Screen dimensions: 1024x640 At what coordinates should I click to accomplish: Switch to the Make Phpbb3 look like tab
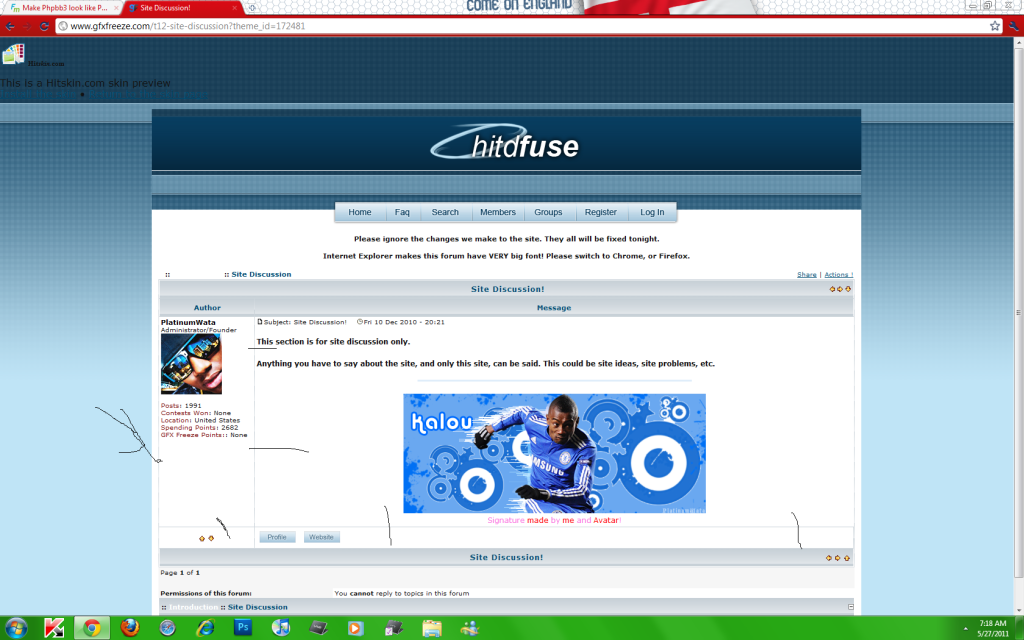coord(60,8)
